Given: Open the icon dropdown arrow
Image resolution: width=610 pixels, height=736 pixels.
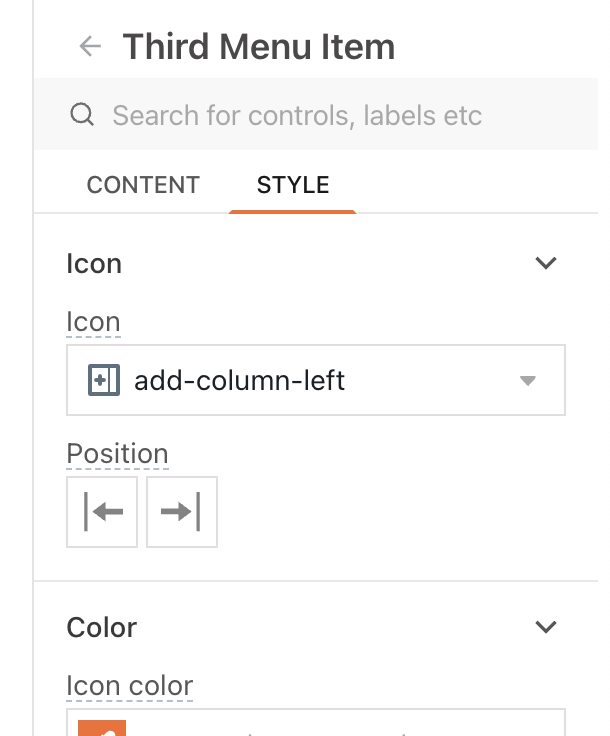Looking at the screenshot, I should click(528, 380).
